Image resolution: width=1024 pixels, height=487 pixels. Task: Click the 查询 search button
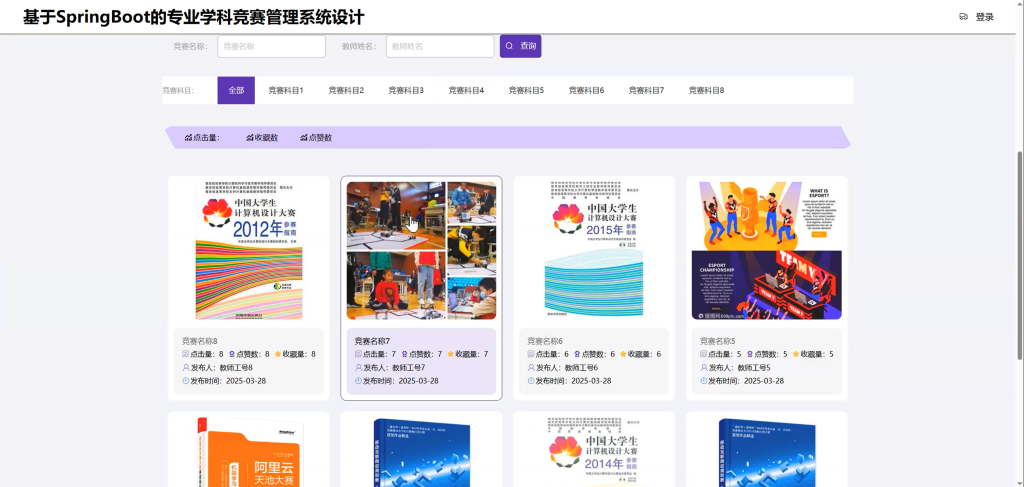point(520,46)
